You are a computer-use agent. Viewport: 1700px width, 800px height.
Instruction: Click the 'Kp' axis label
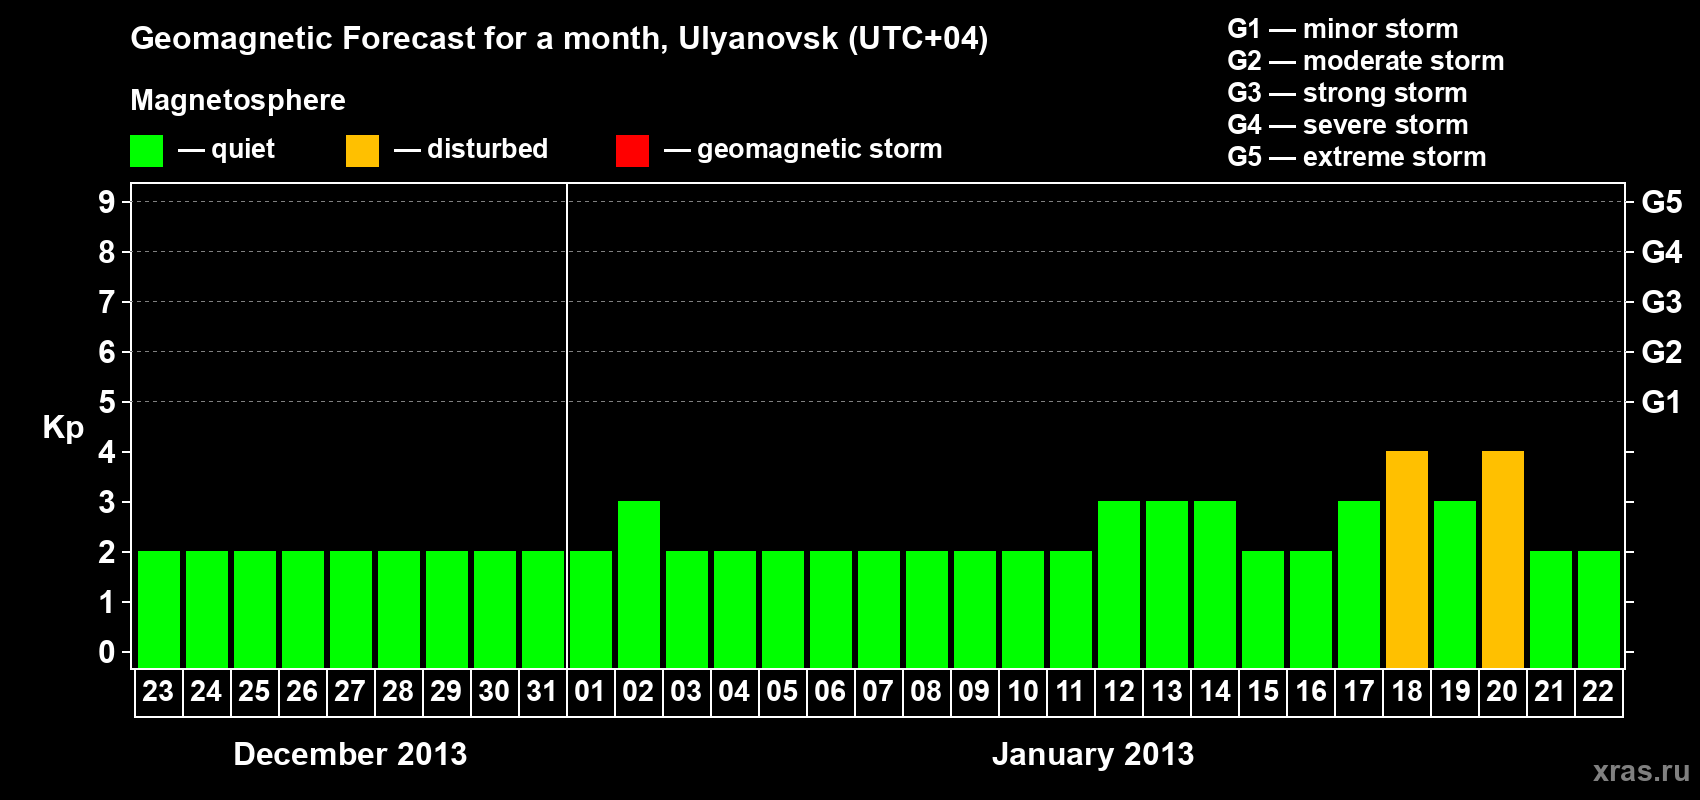(63, 428)
